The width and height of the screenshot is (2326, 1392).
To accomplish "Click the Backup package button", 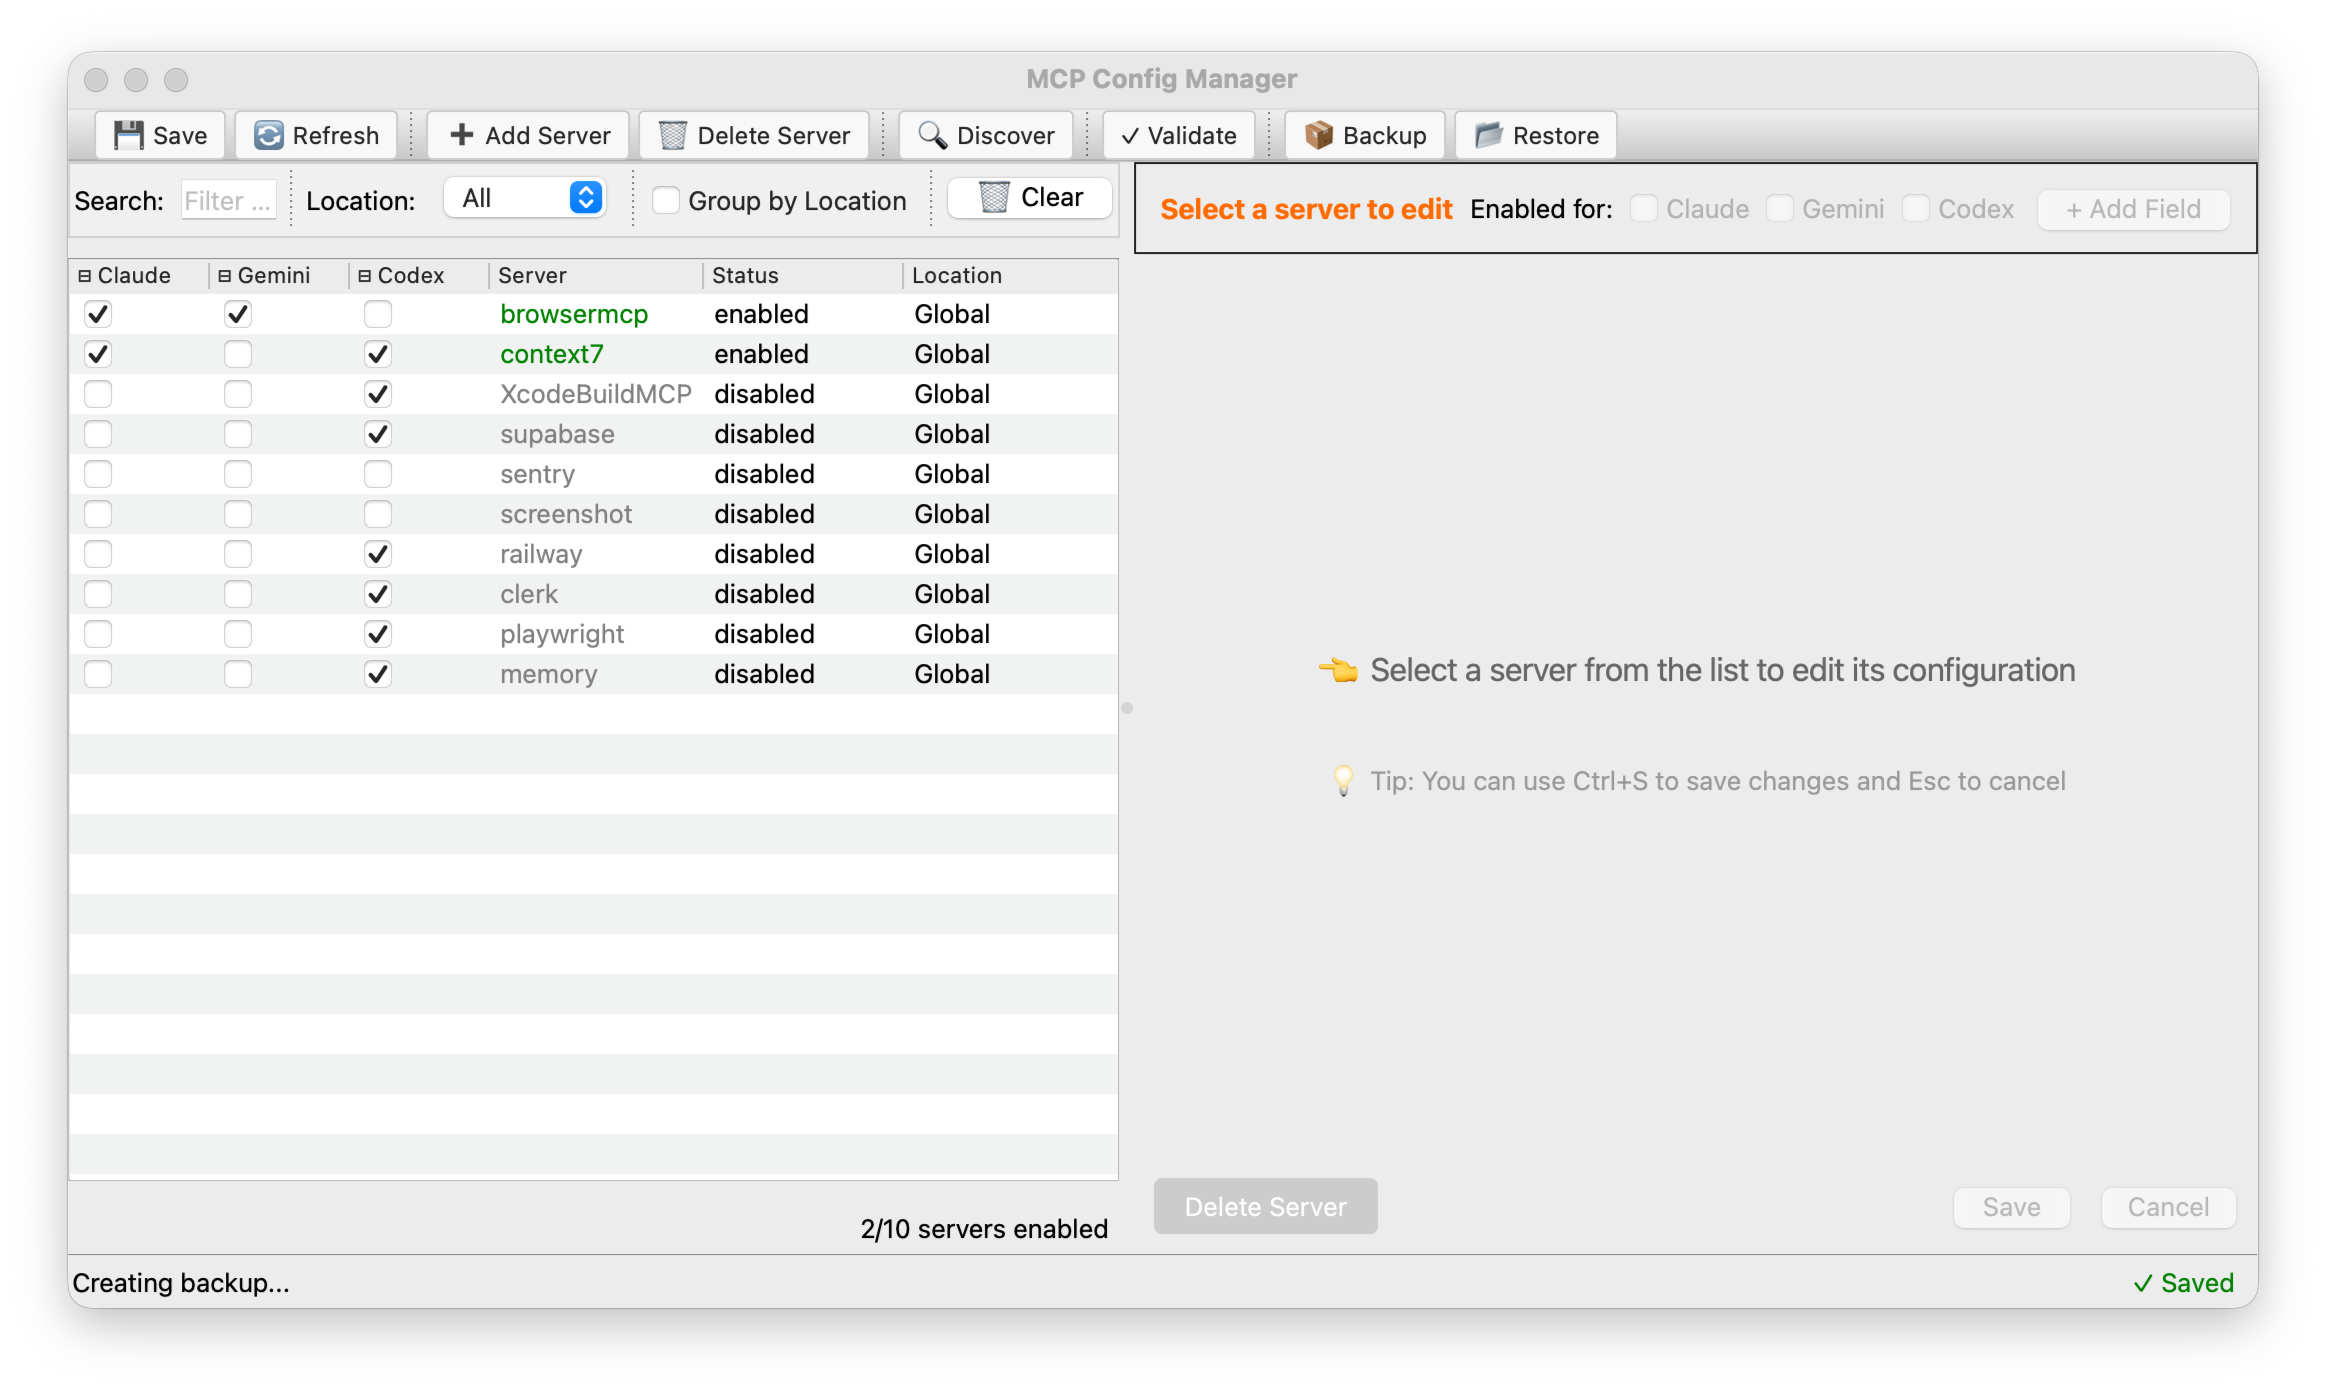I will pyautogui.click(x=1365, y=135).
